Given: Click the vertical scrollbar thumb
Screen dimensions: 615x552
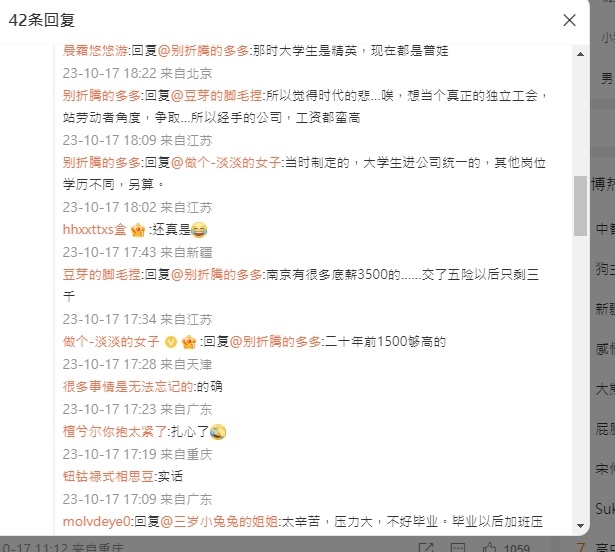Looking at the screenshot, I should 580,206.
